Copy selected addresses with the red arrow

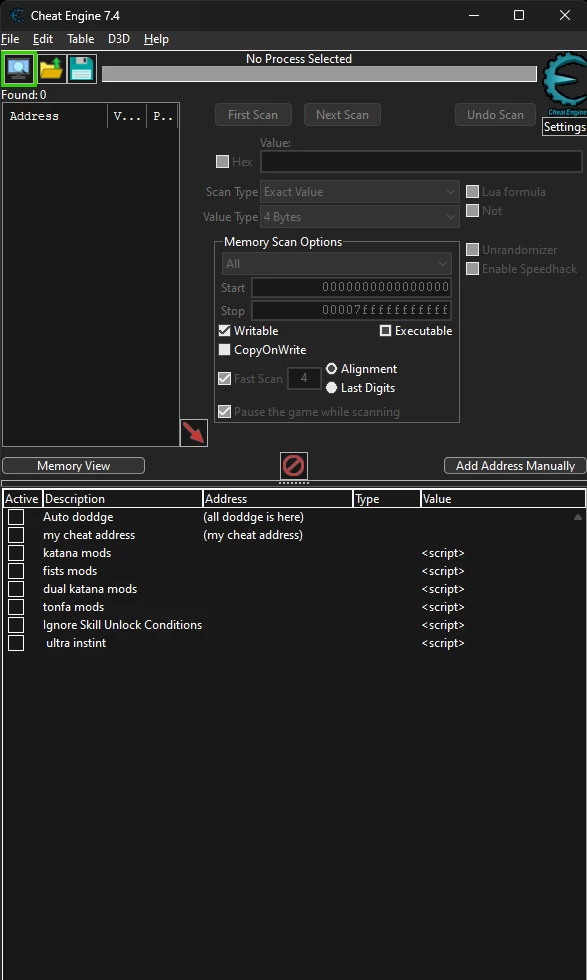tap(194, 432)
